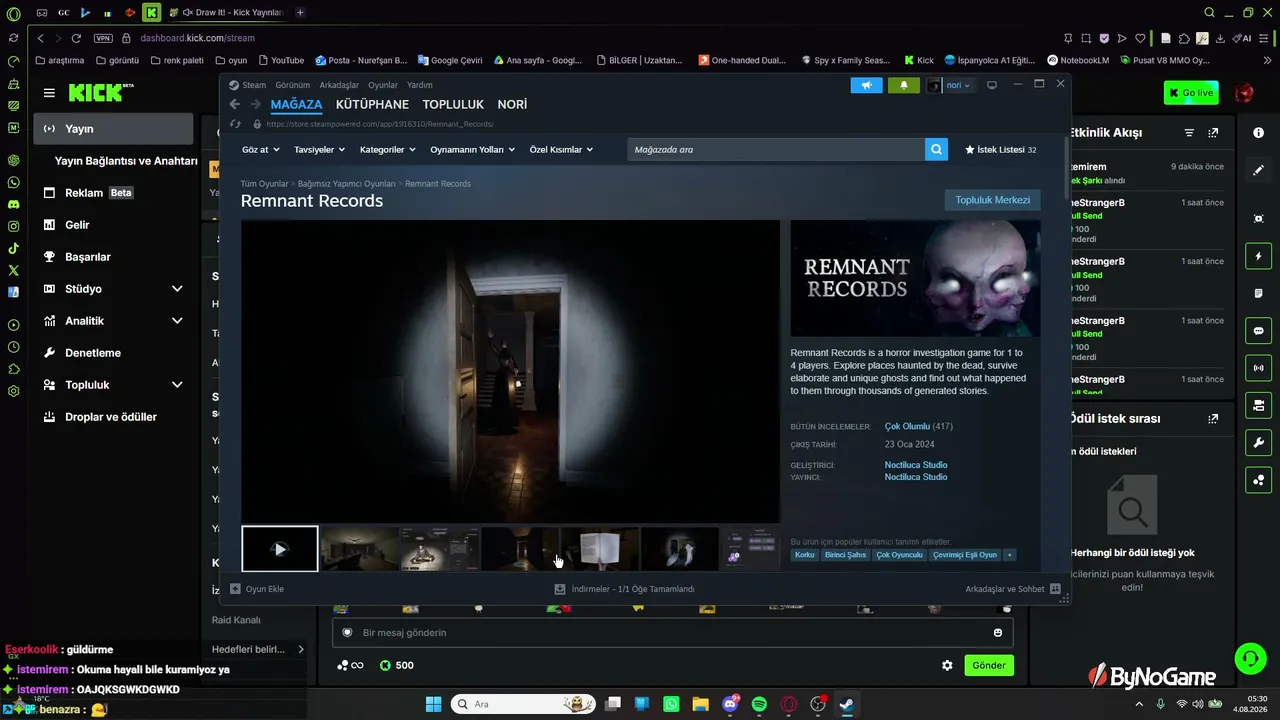The image size is (1280, 720).
Task: Click the Go live button
Action: (x=1191, y=93)
